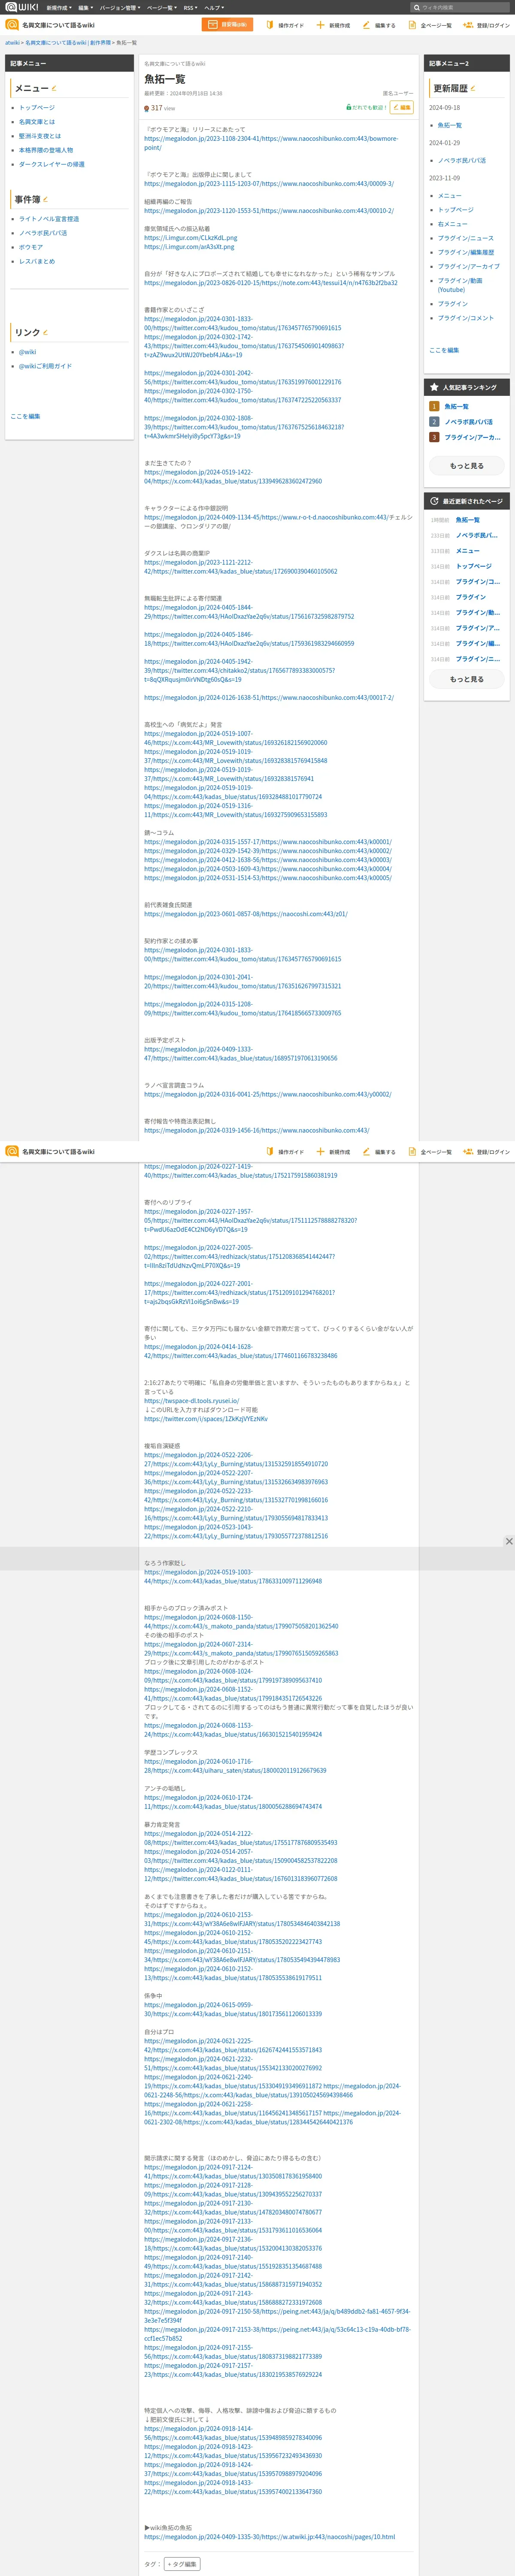The width and height of the screenshot is (515, 2576).
Task: Click もっと見る under 最近更新されたページ
Action: point(466,679)
